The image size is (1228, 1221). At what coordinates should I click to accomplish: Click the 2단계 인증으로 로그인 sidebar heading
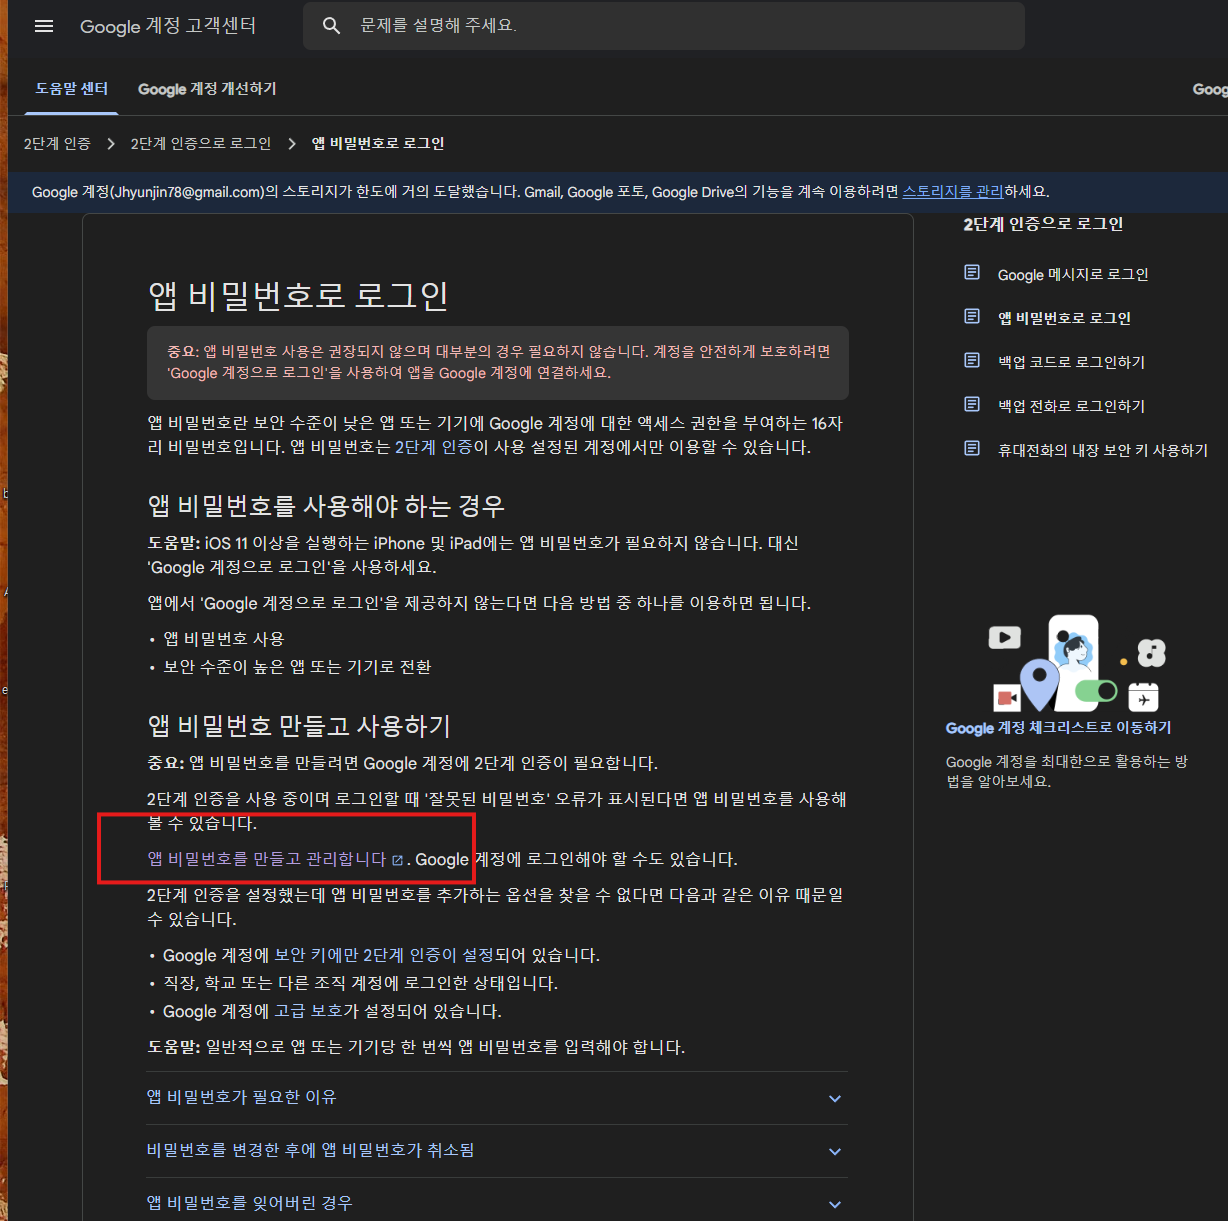[x=1043, y=224]
